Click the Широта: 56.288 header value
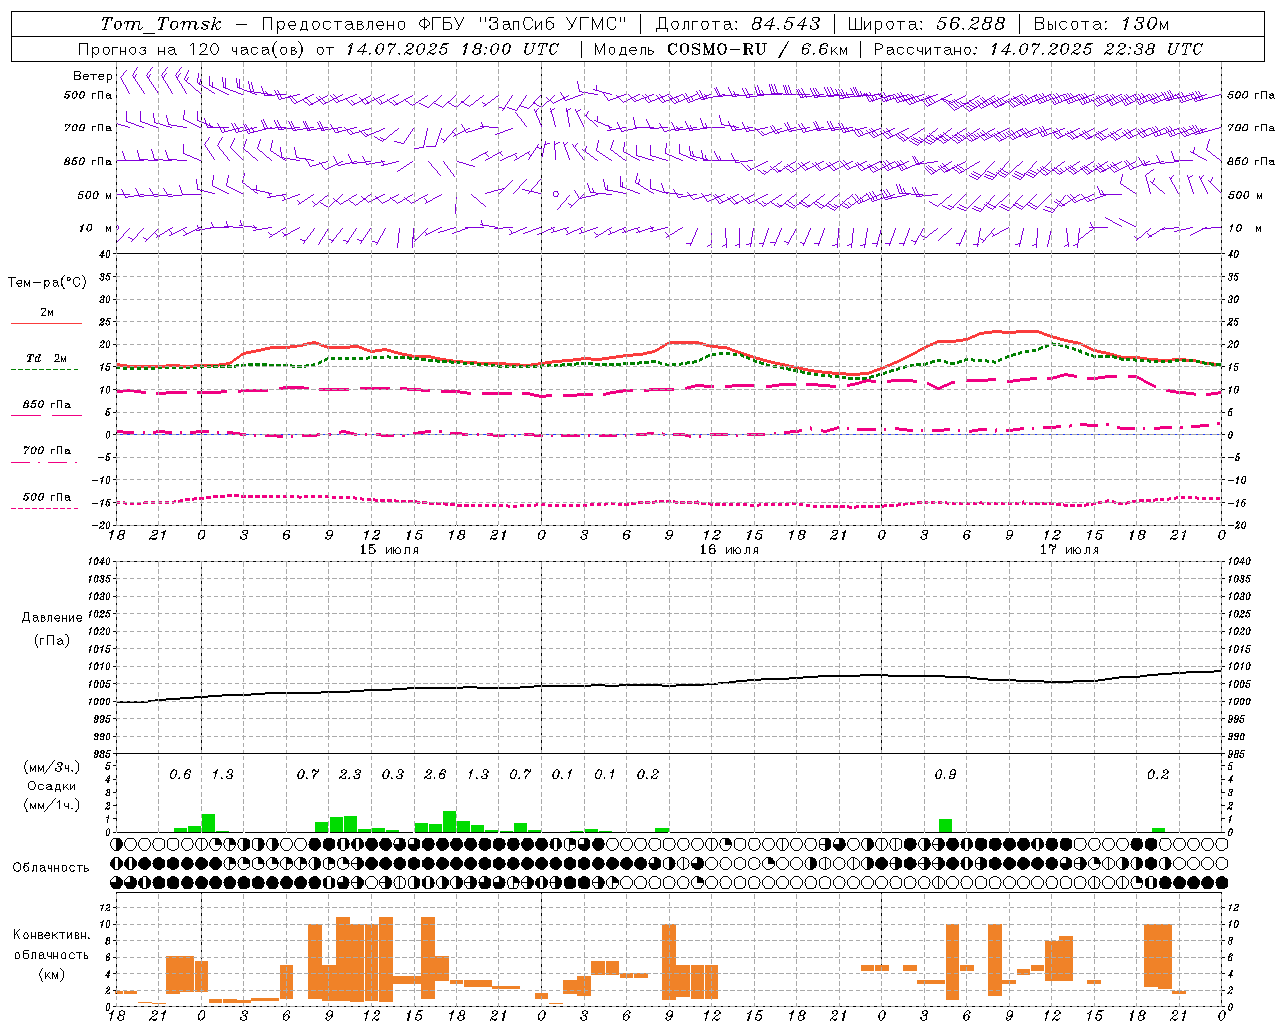1280x1024 pixels. (927, 24)
